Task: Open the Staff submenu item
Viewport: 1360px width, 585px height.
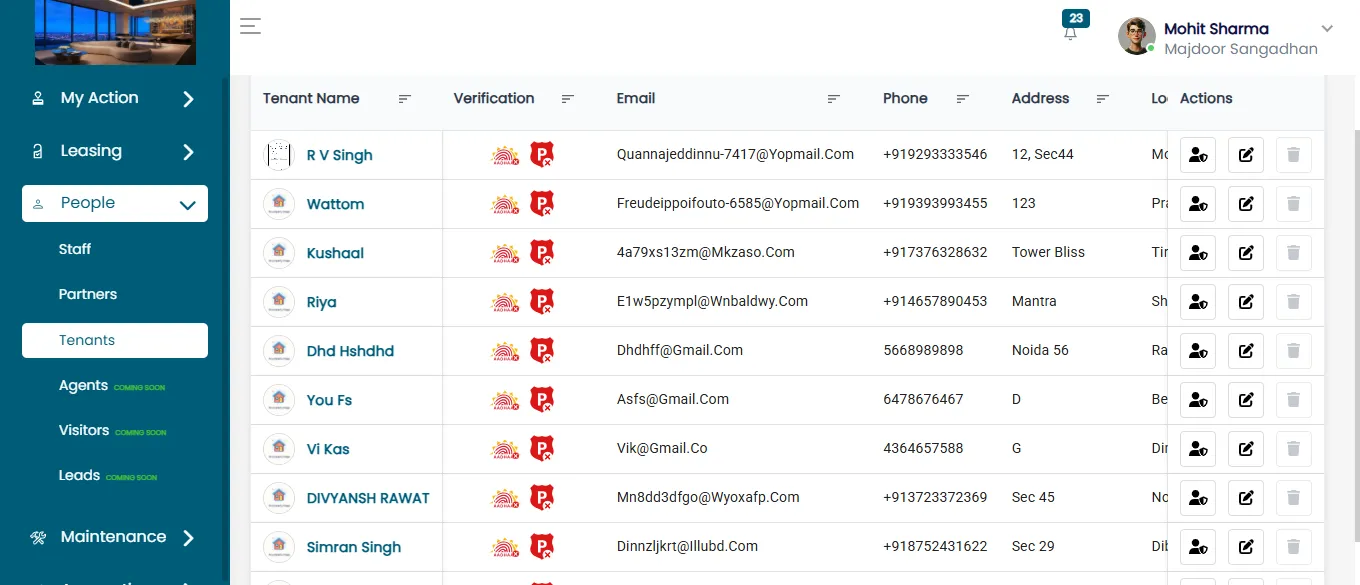Action: coord(75,249)
